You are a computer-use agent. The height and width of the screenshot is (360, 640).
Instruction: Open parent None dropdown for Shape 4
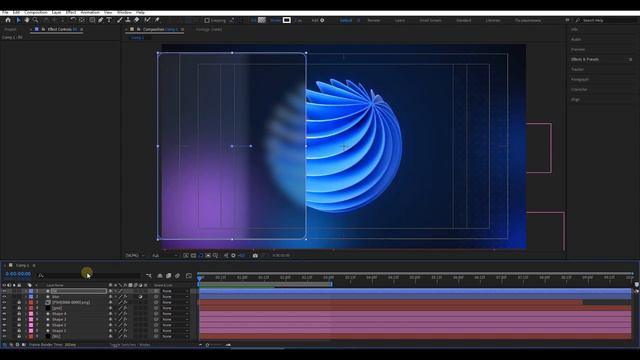(176, 314)
